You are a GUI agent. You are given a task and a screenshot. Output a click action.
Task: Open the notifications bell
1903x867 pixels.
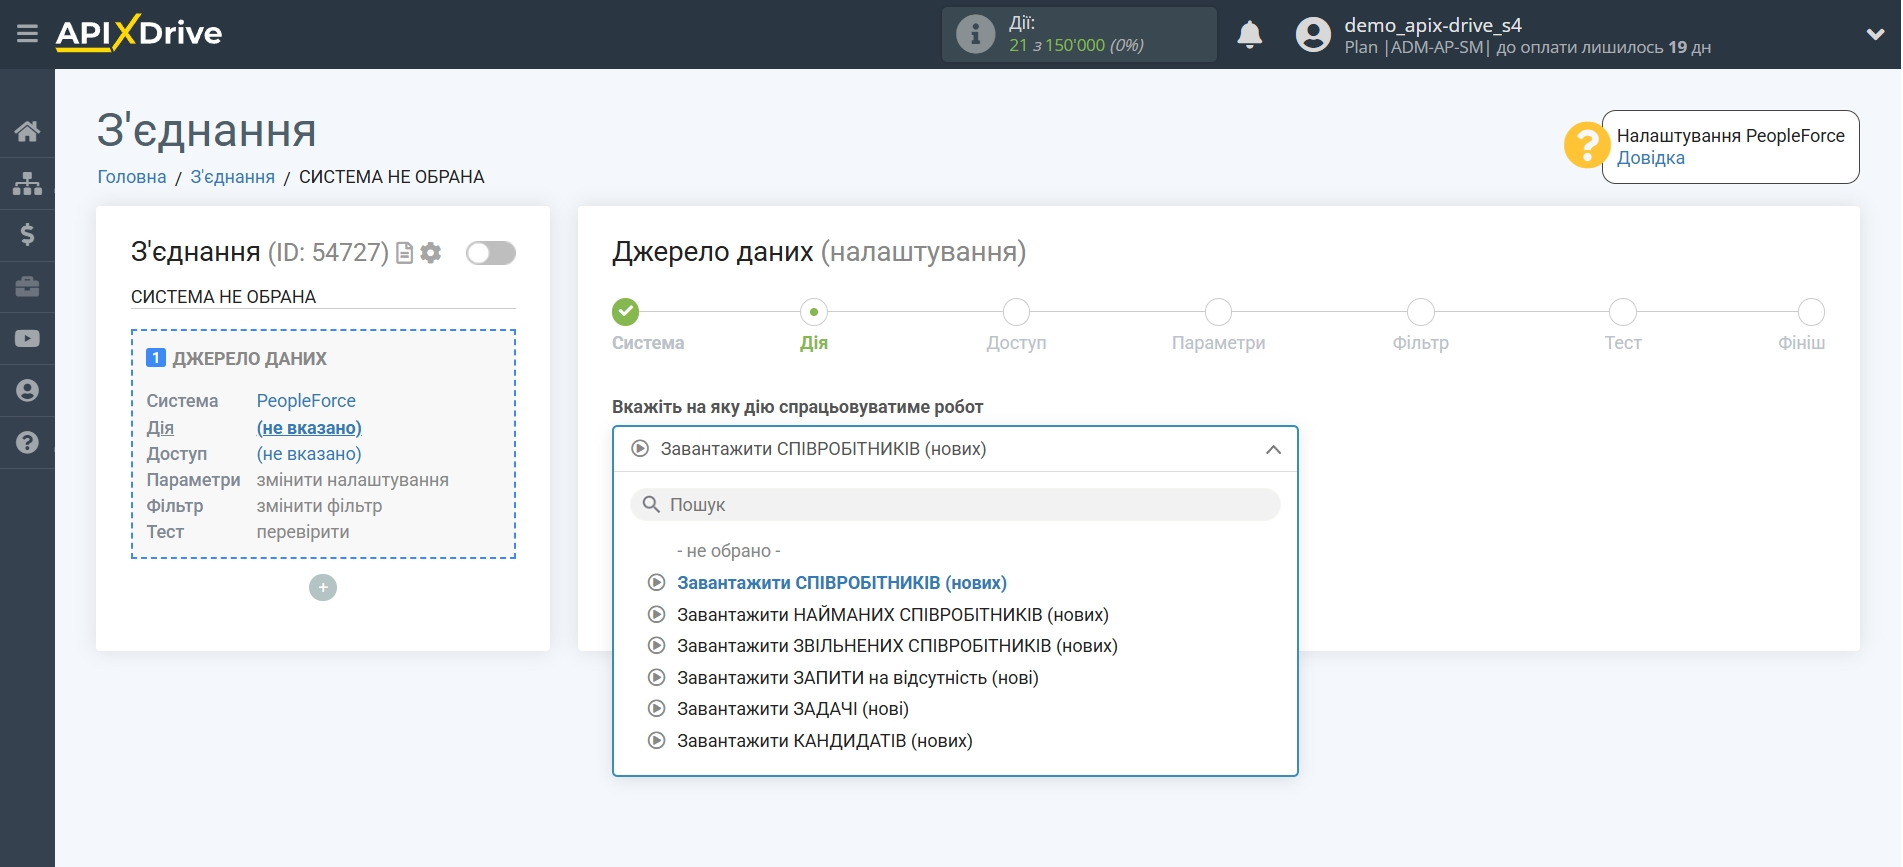click(1249, 34)
